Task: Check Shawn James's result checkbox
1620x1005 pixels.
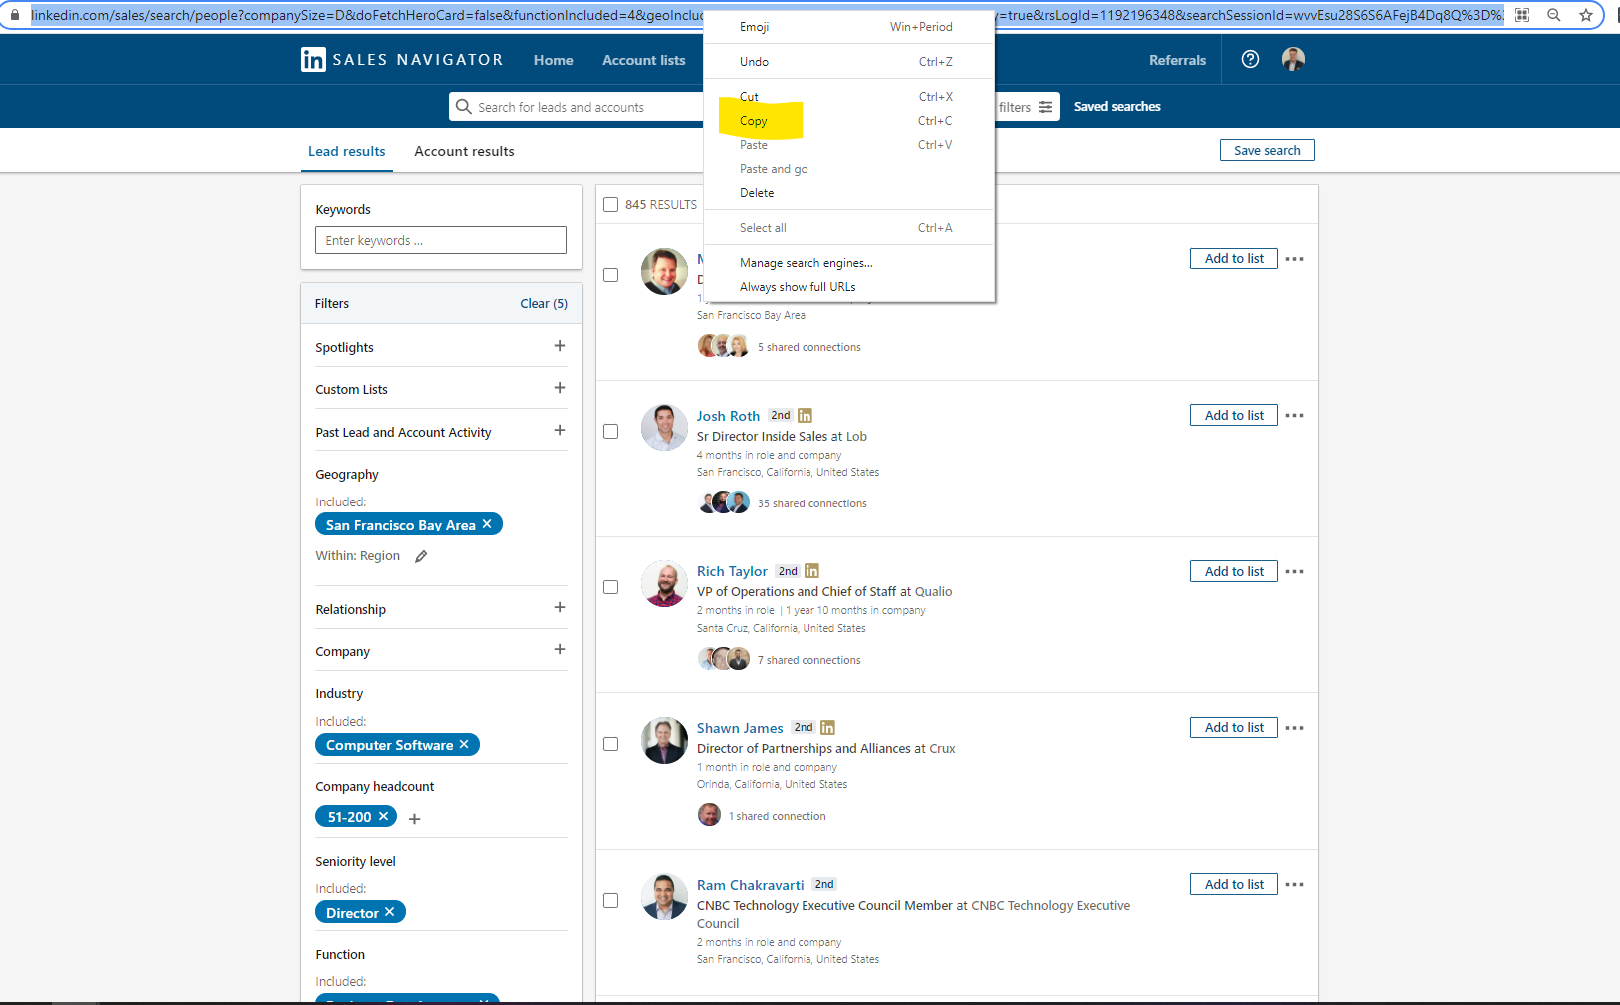Action: pos(610,744)
